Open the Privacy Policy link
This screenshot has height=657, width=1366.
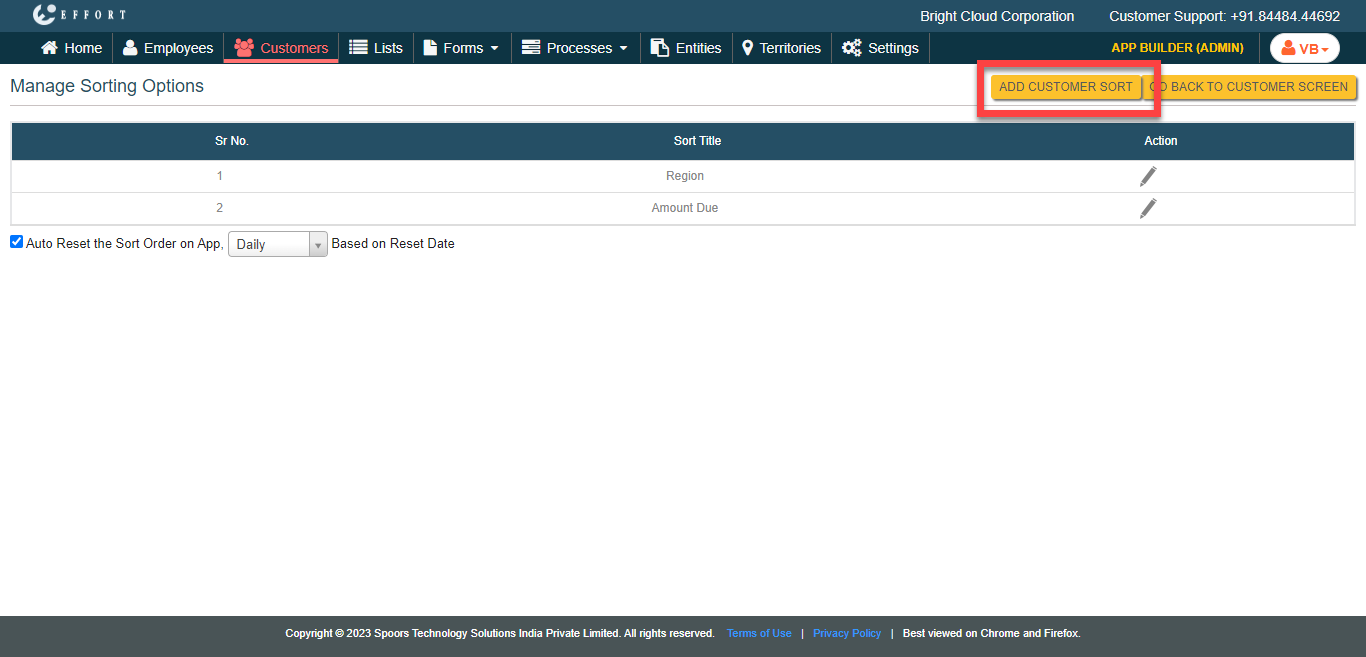[x=846, y=633]
